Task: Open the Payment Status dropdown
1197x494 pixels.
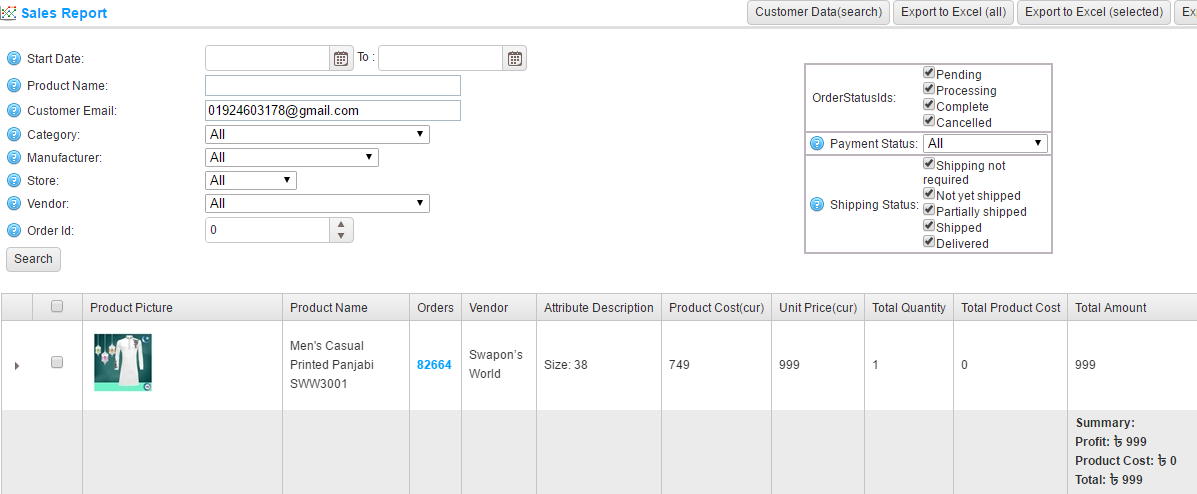Action: (x=986, y=143)
